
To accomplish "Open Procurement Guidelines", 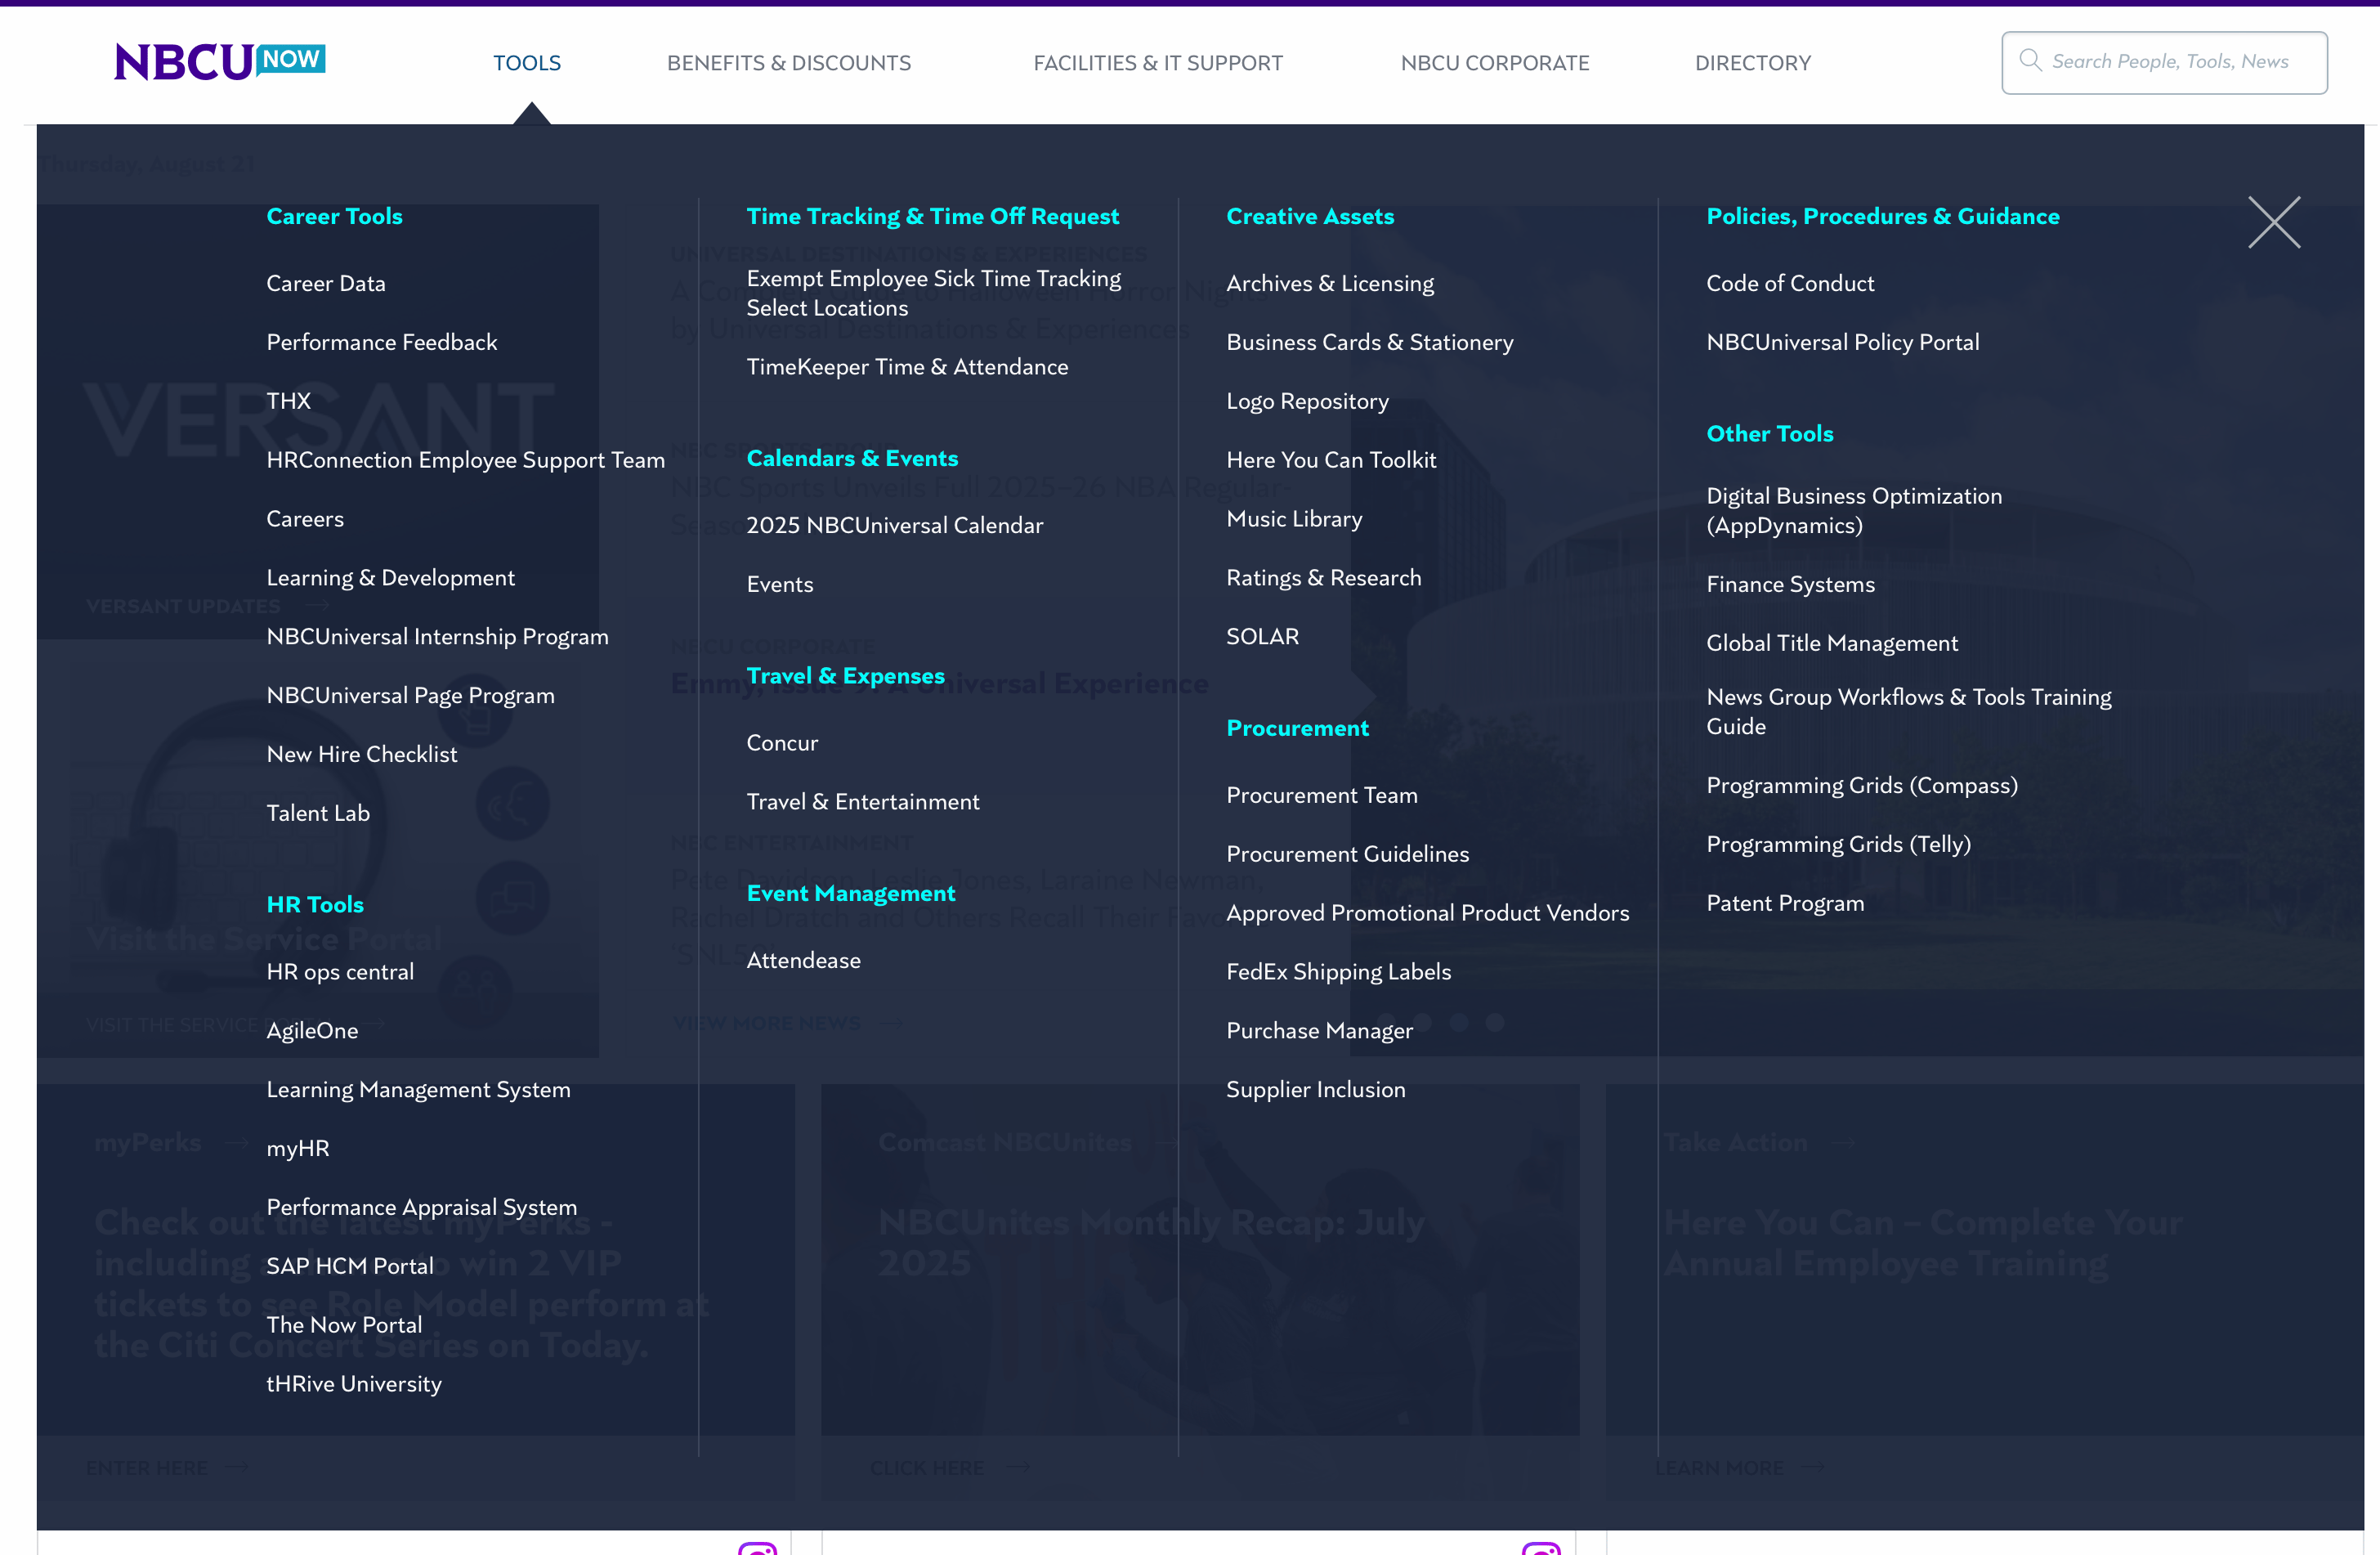I will pos(1348,854).
